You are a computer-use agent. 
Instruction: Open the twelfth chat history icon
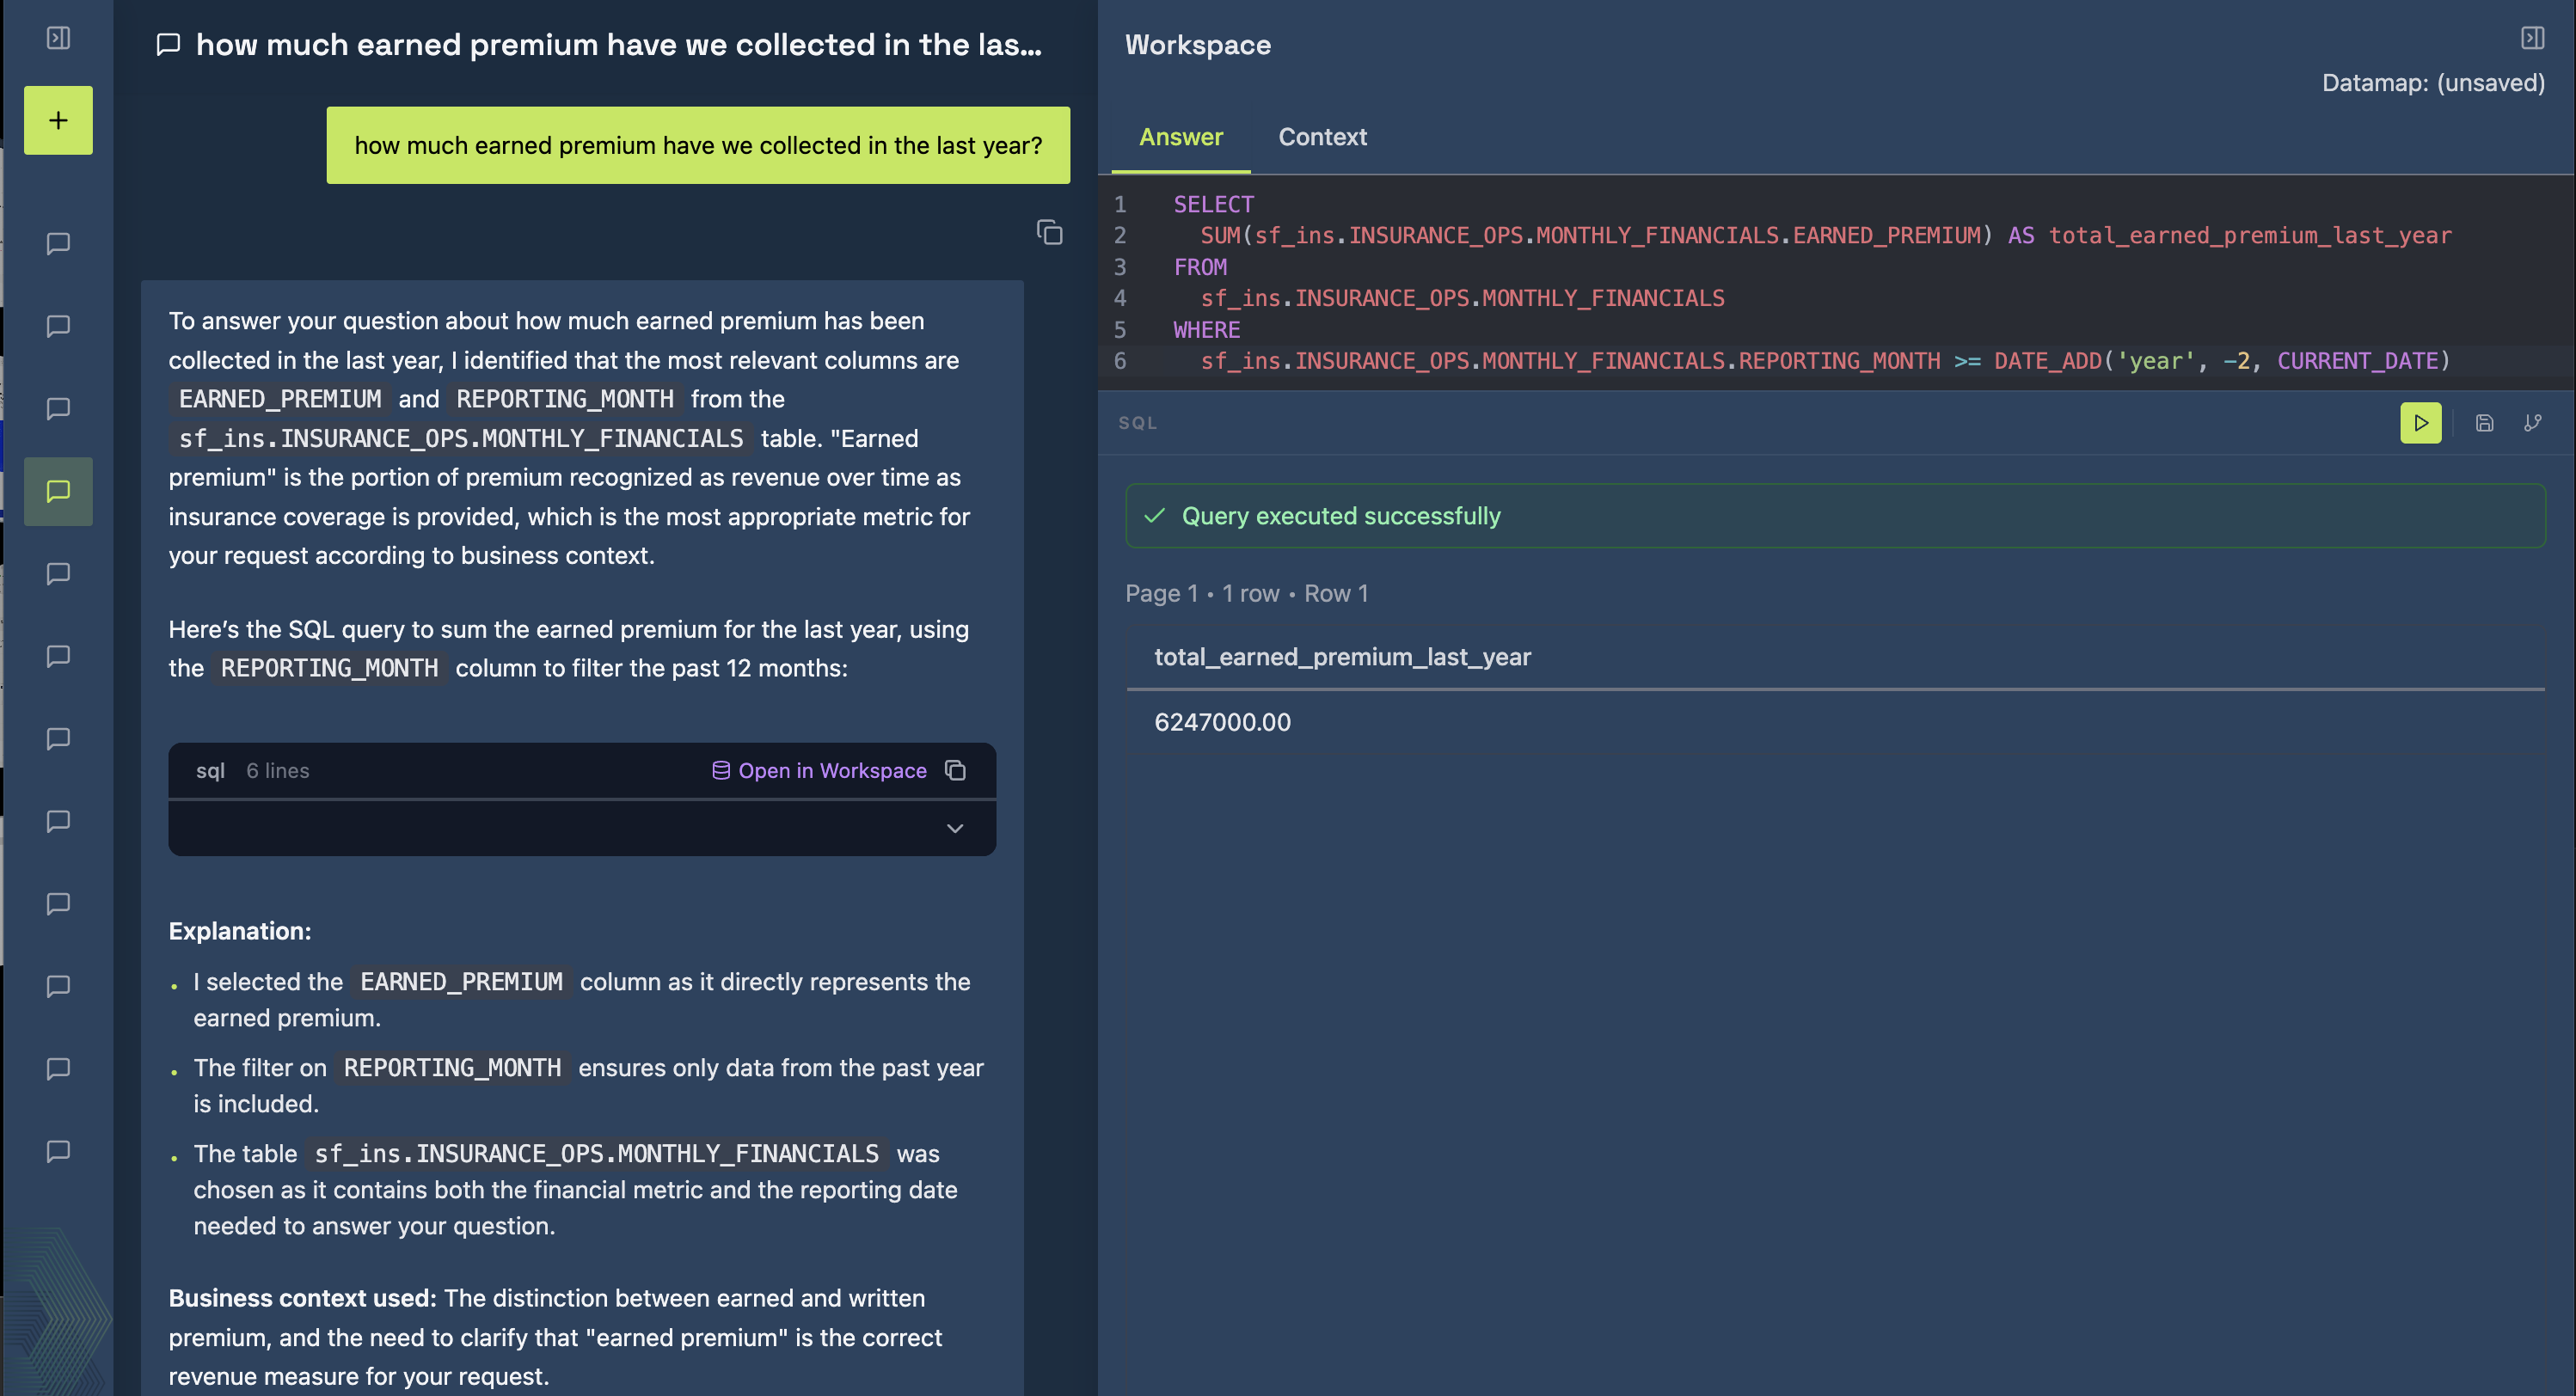(58, 1151)
